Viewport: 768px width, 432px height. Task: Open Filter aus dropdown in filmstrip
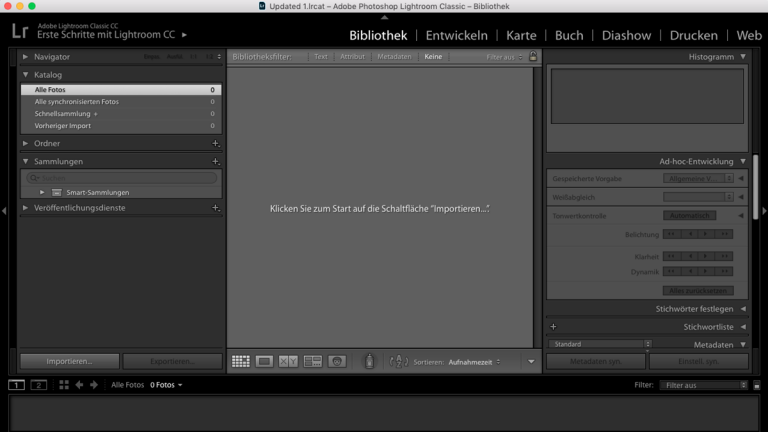pos(703,385)
